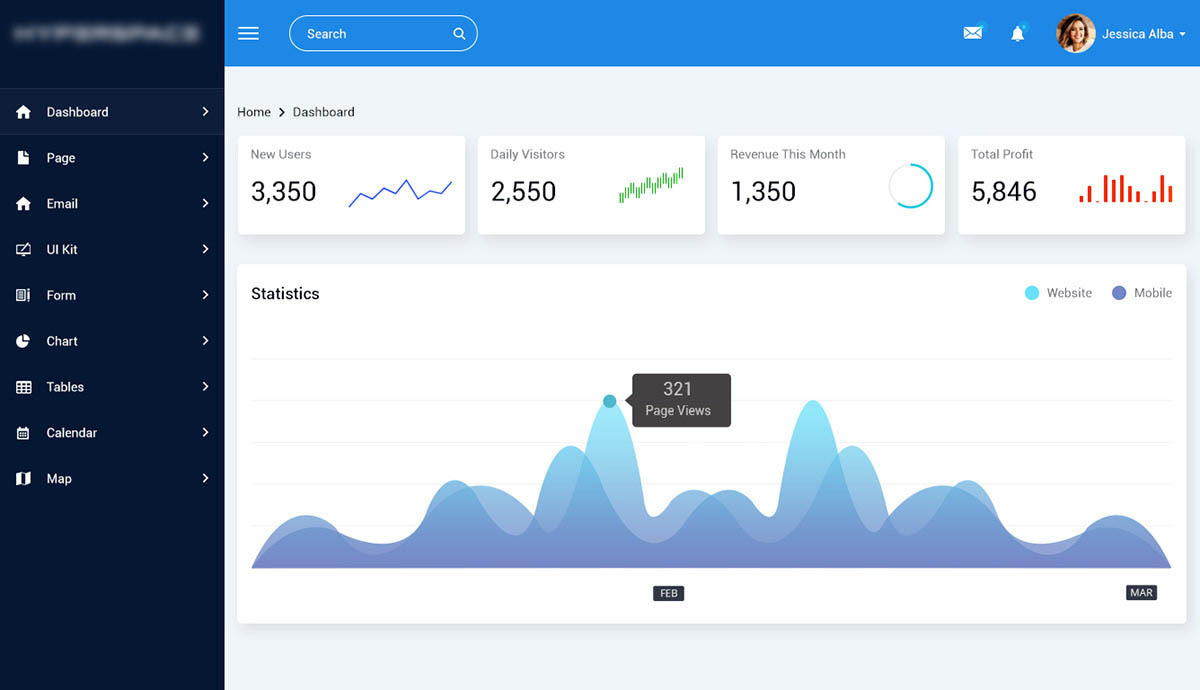Viewport: 1200px width, 690px height.
Task: Click the search magnifier icon
Action: (459, 33)
